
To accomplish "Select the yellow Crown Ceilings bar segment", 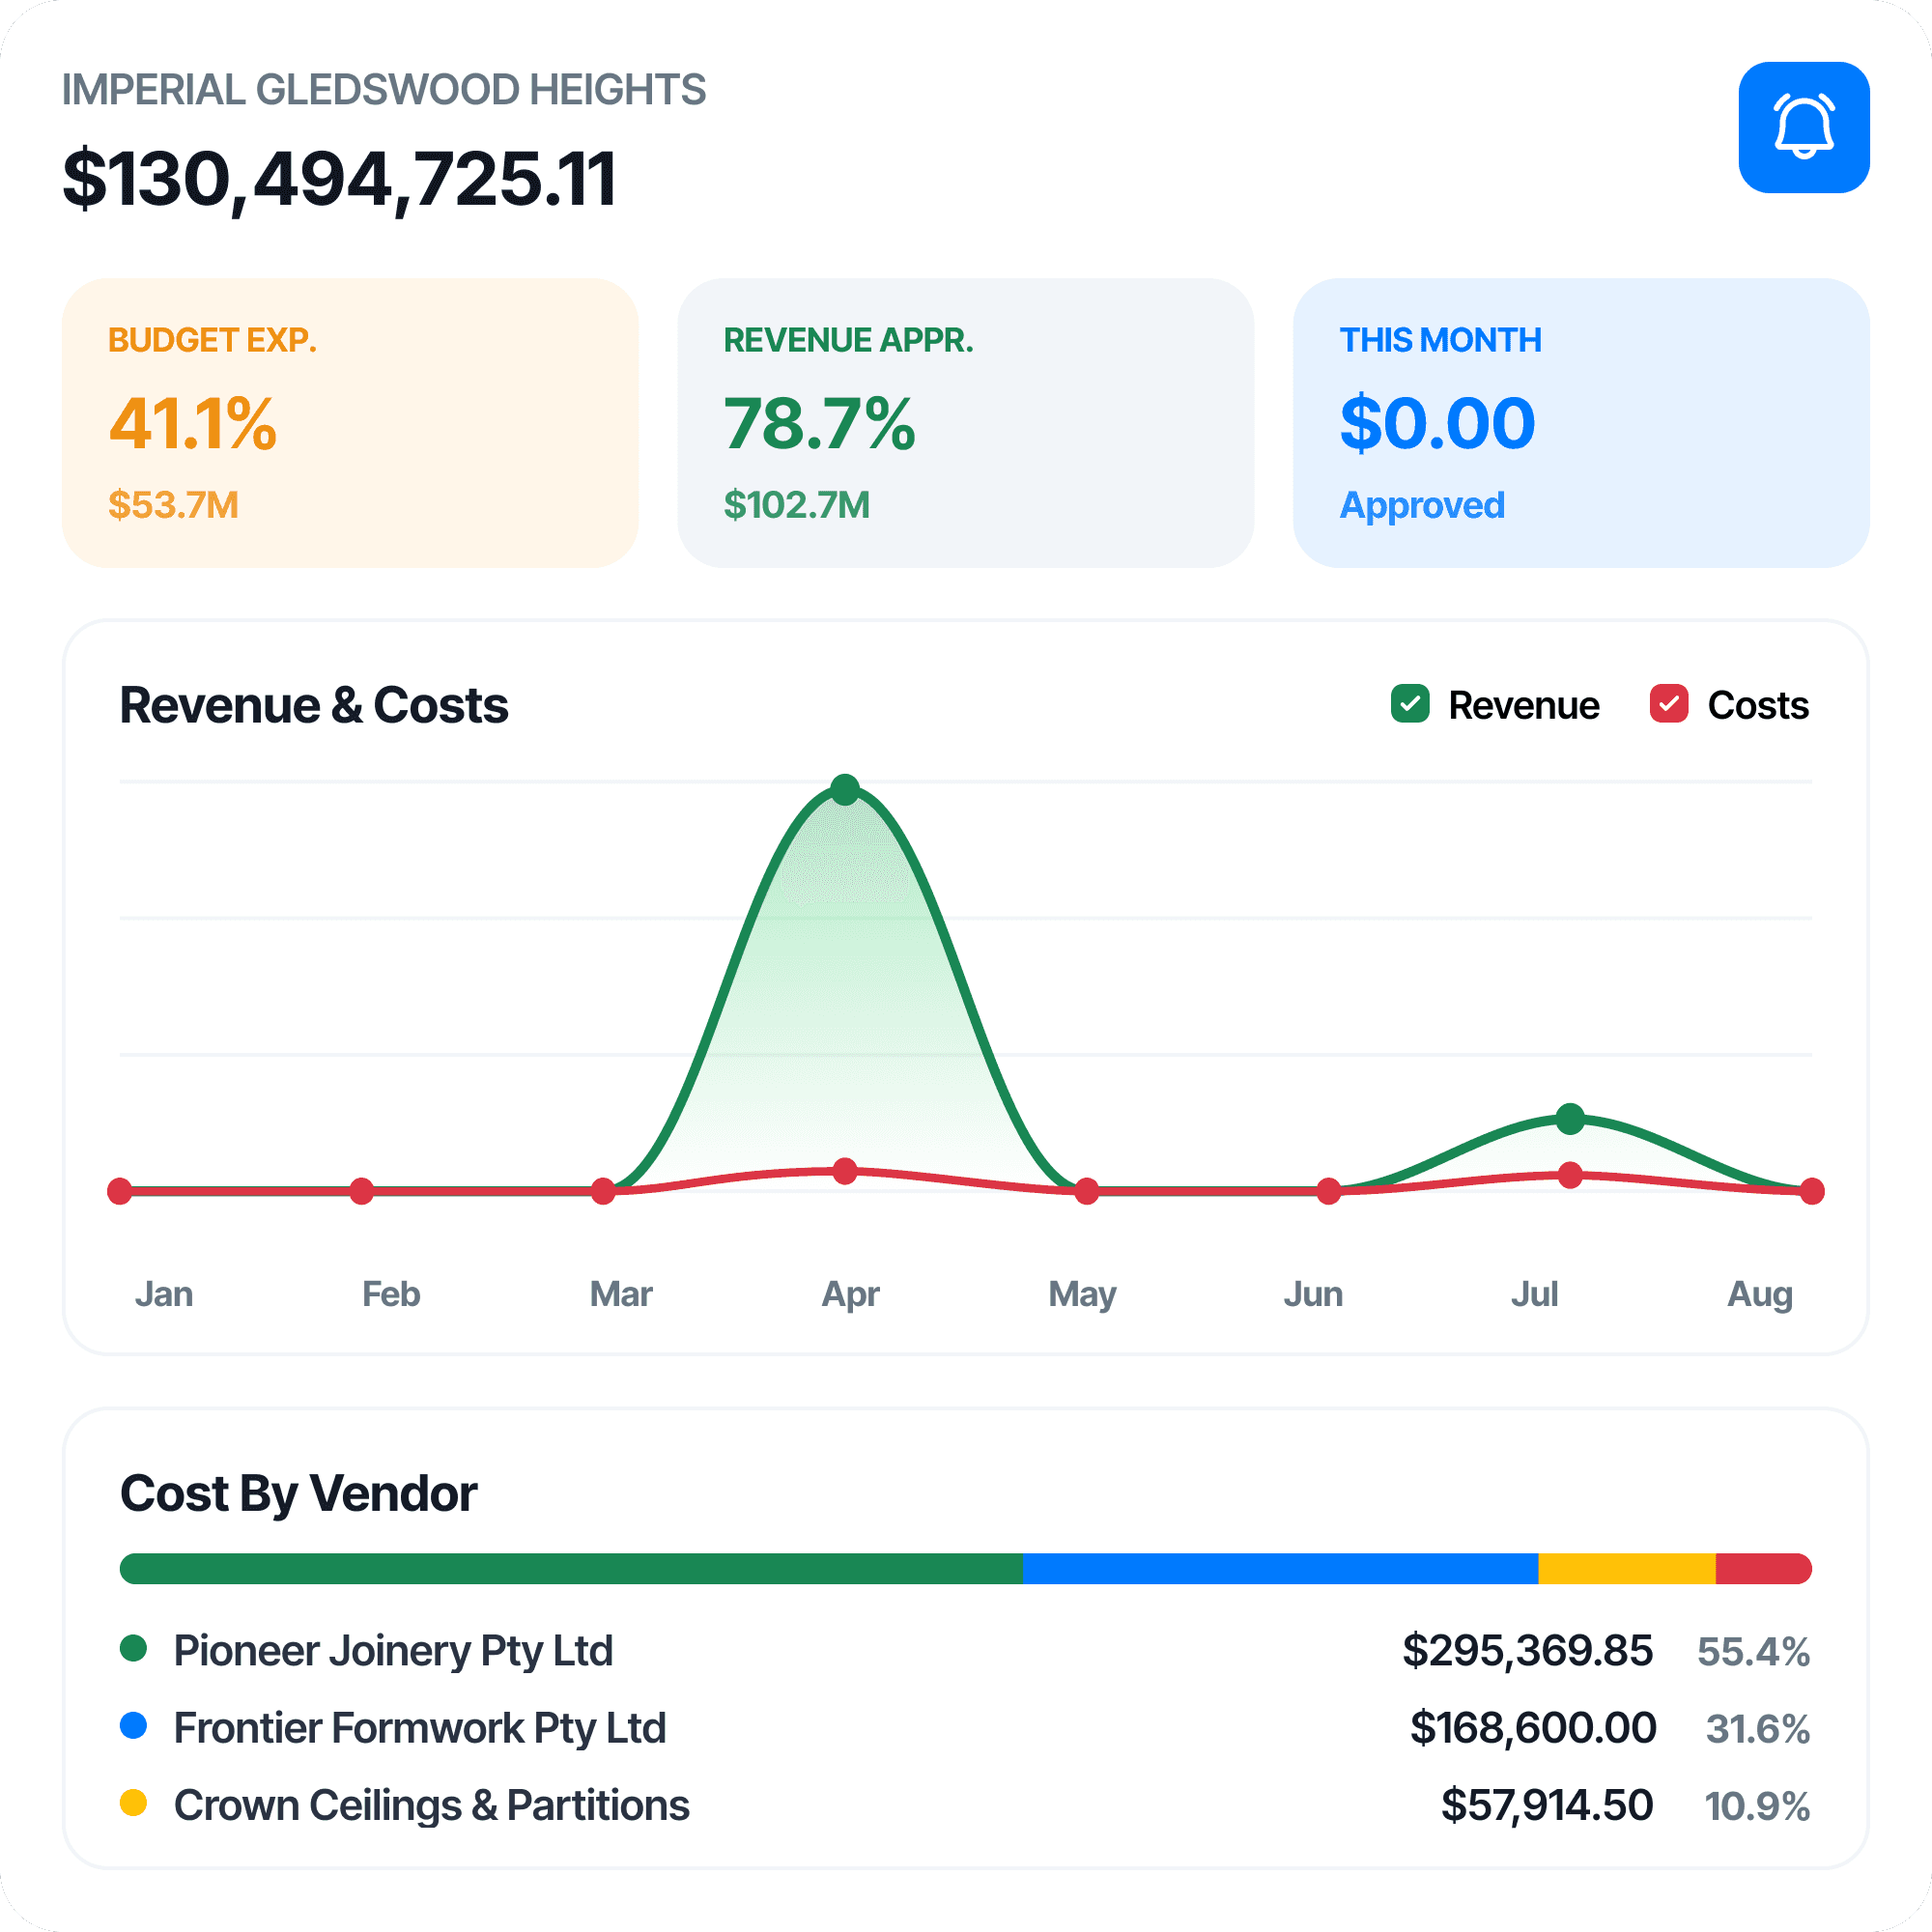I will pyautogui.click(x=1627, y=1568).
